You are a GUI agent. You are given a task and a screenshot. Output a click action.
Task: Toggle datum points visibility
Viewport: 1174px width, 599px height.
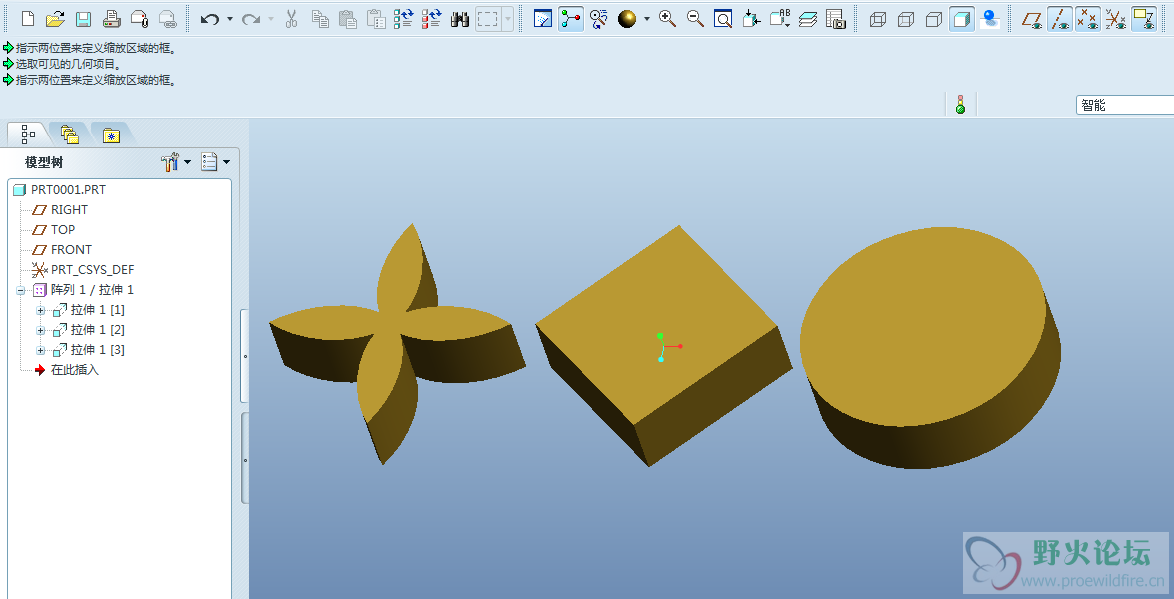click(1088, 19)
